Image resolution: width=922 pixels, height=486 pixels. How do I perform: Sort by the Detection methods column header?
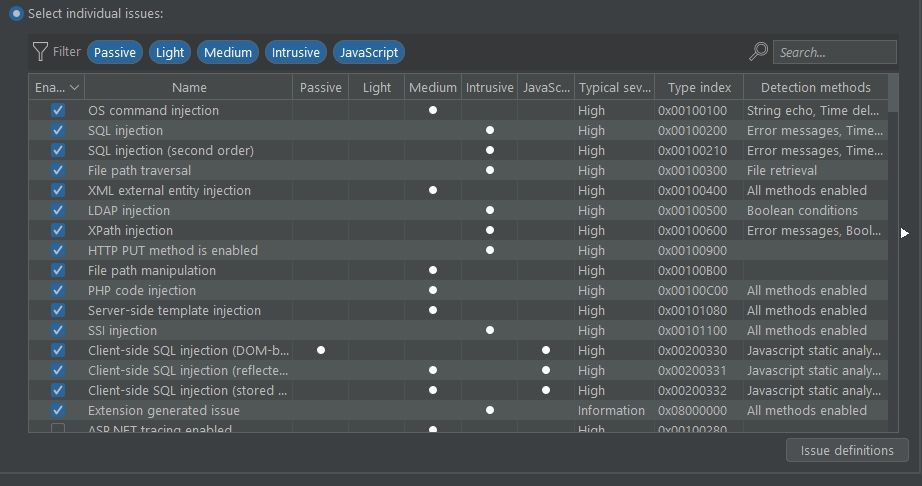(x=816, y=88)
